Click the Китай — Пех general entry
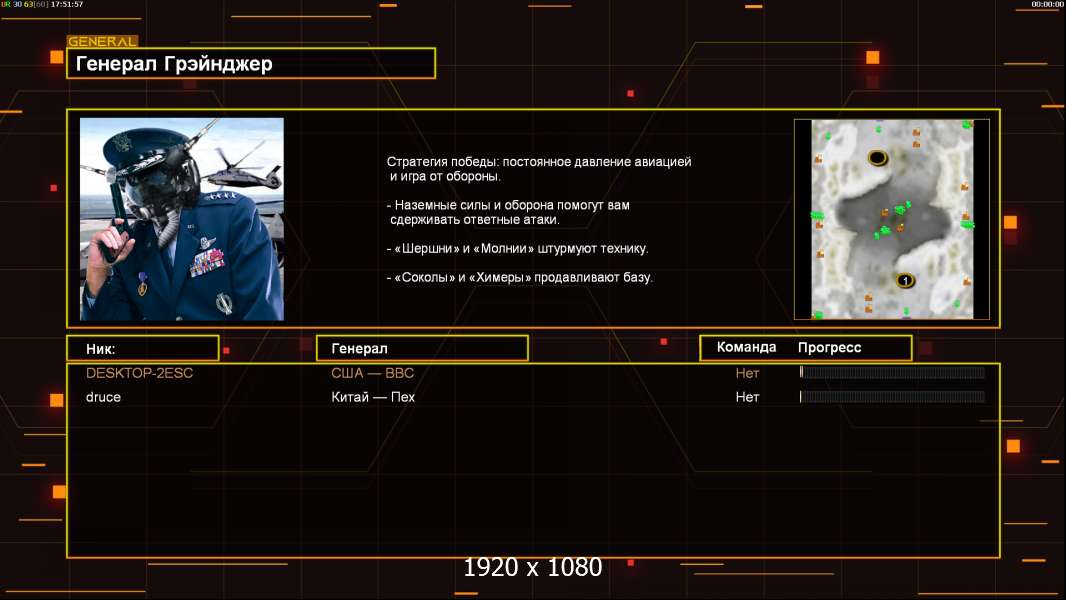This screenshot has width=1066, height=600. coord(373,397)
